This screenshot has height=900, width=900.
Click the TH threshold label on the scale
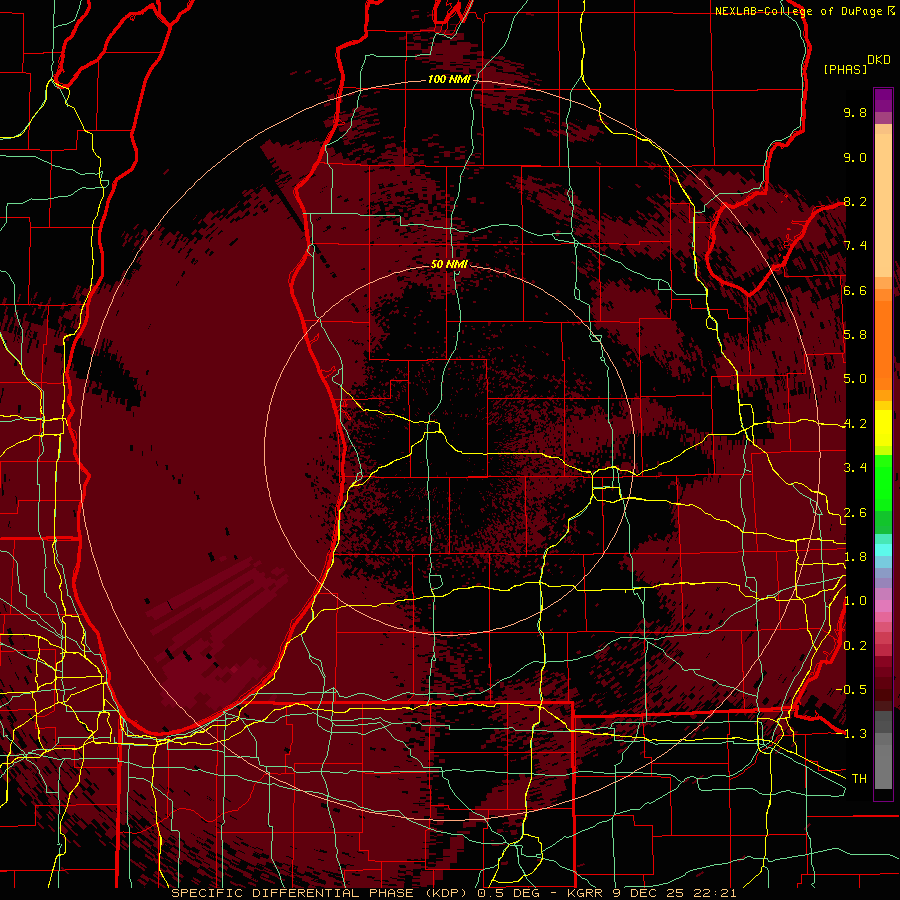click(859, 779)
